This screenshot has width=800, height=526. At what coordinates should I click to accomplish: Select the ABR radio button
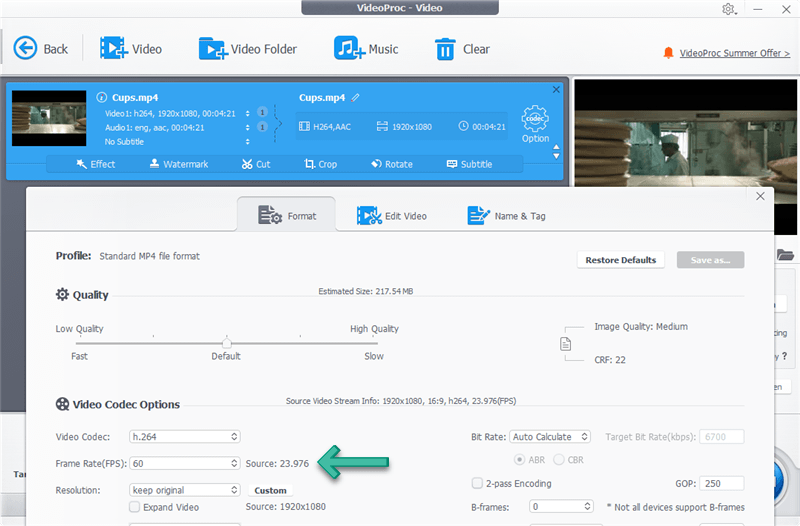519,460
